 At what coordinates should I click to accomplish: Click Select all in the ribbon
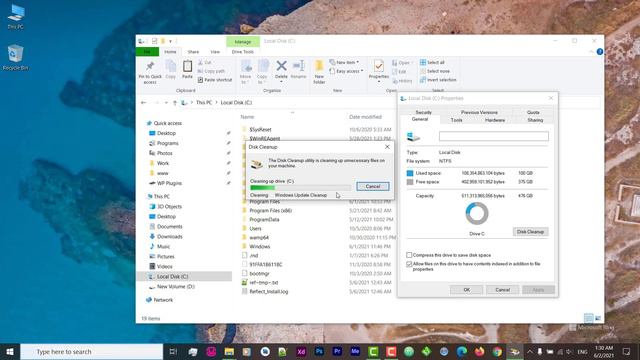(x=432, y=62)
